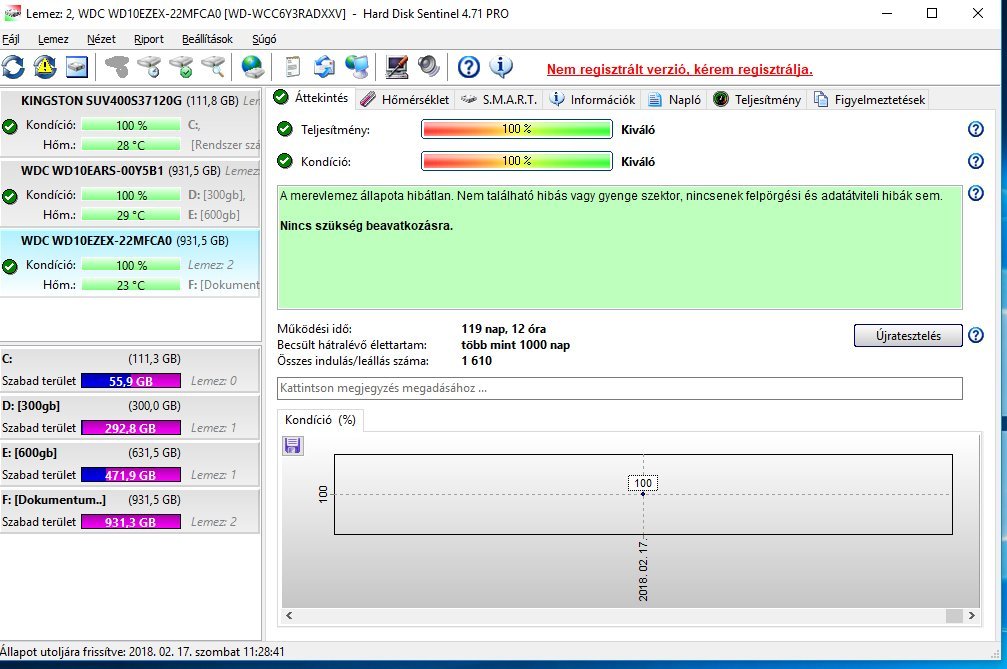Click the graph scrollbar left arrow
Image resolution: width=1007 pixels, height=669 pixels.
tap(289, 615)
